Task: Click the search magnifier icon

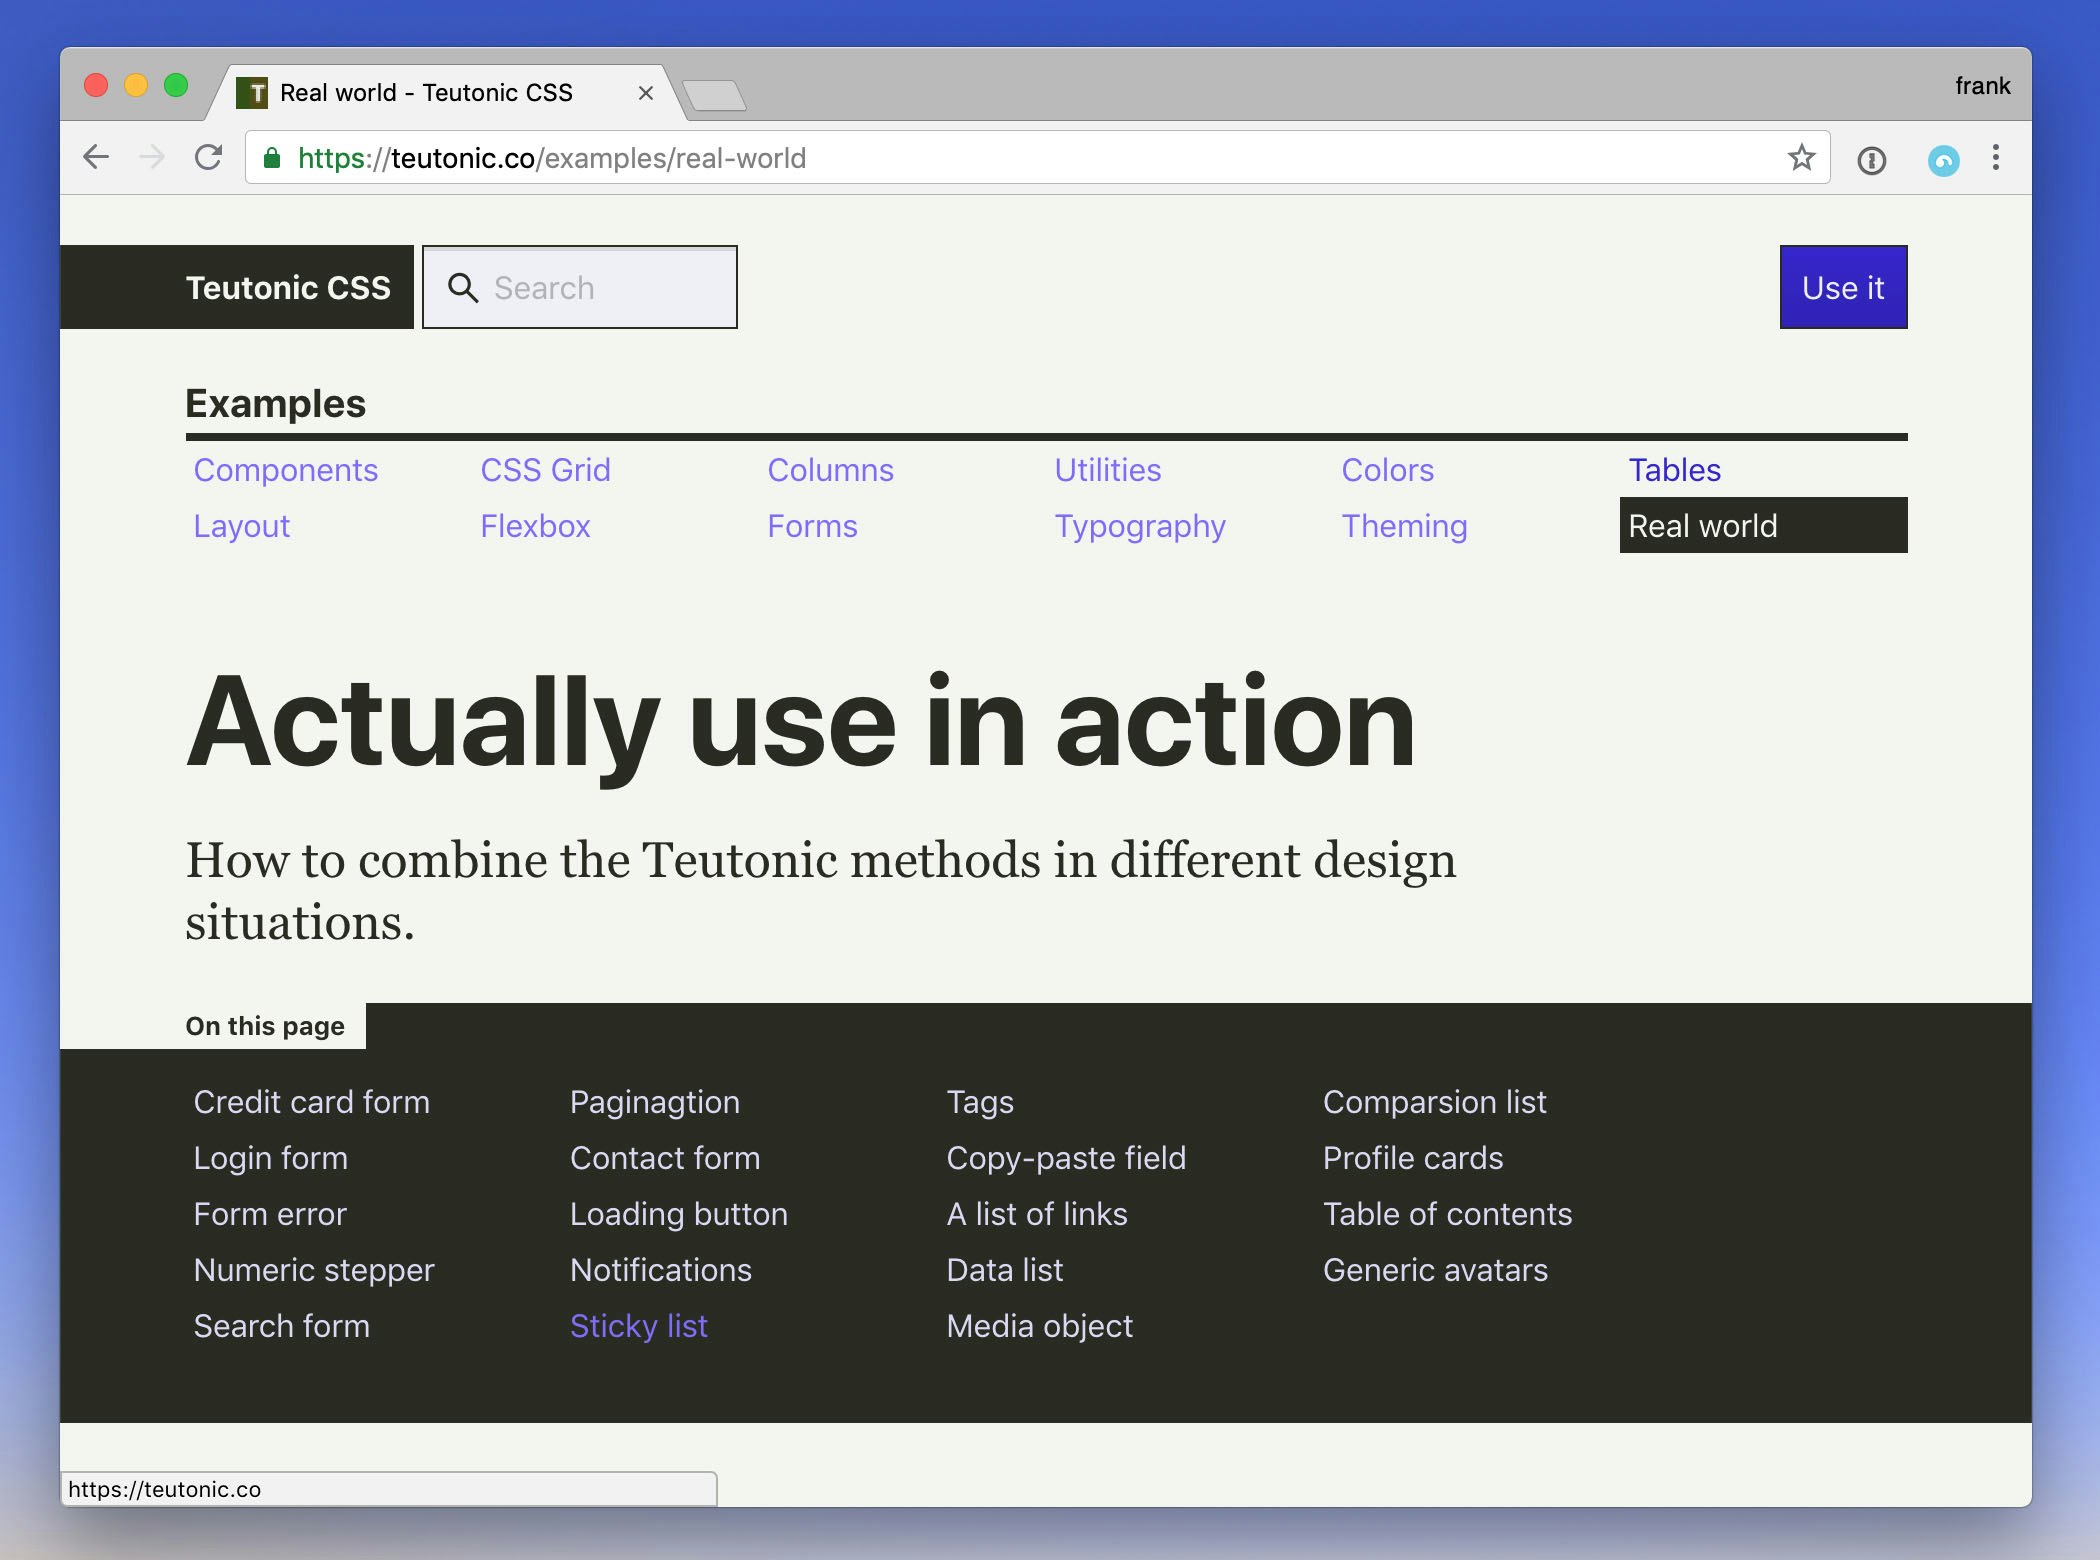Action: (463, 287)
